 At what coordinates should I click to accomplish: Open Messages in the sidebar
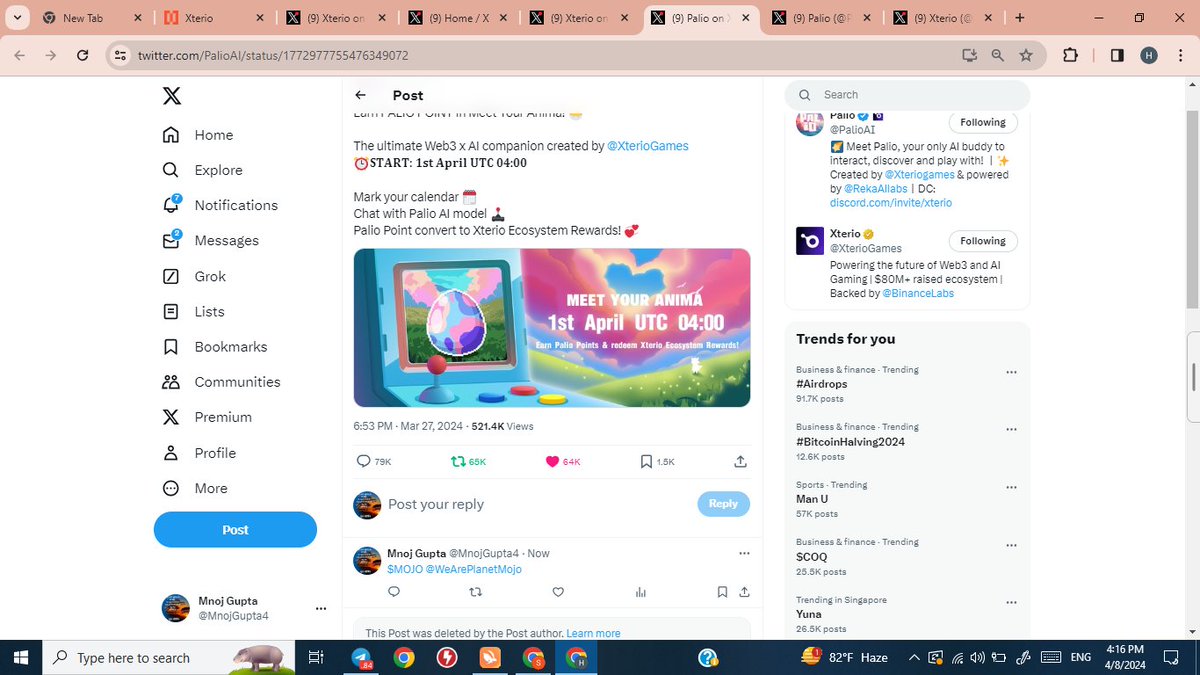pos(211,241)
